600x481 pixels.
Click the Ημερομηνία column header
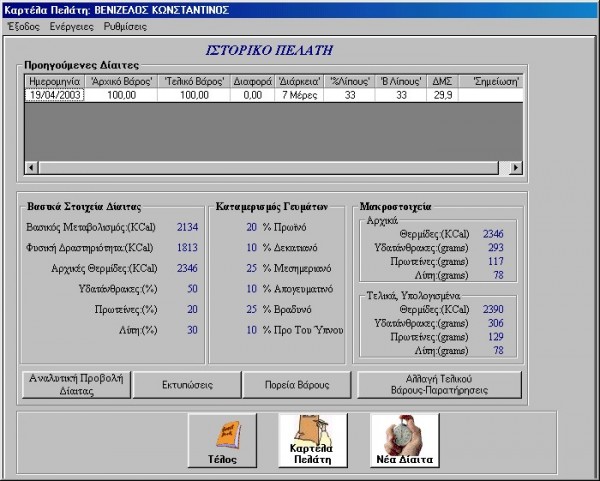click(x=55, y=80)
